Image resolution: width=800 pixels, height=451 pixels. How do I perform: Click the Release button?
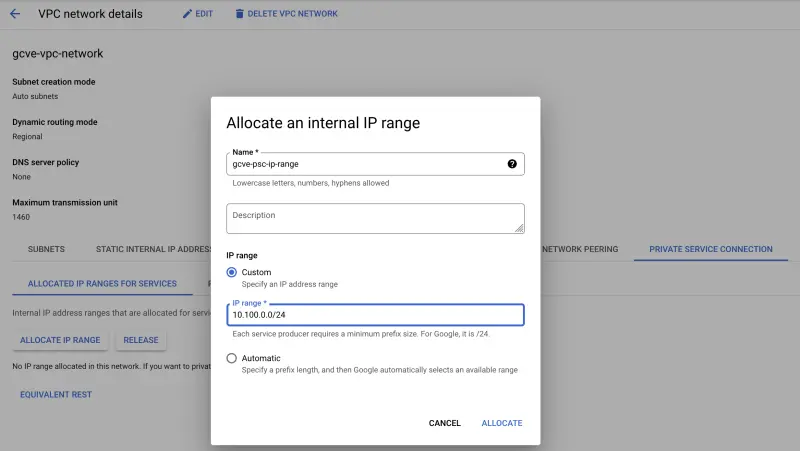(141, 340)
